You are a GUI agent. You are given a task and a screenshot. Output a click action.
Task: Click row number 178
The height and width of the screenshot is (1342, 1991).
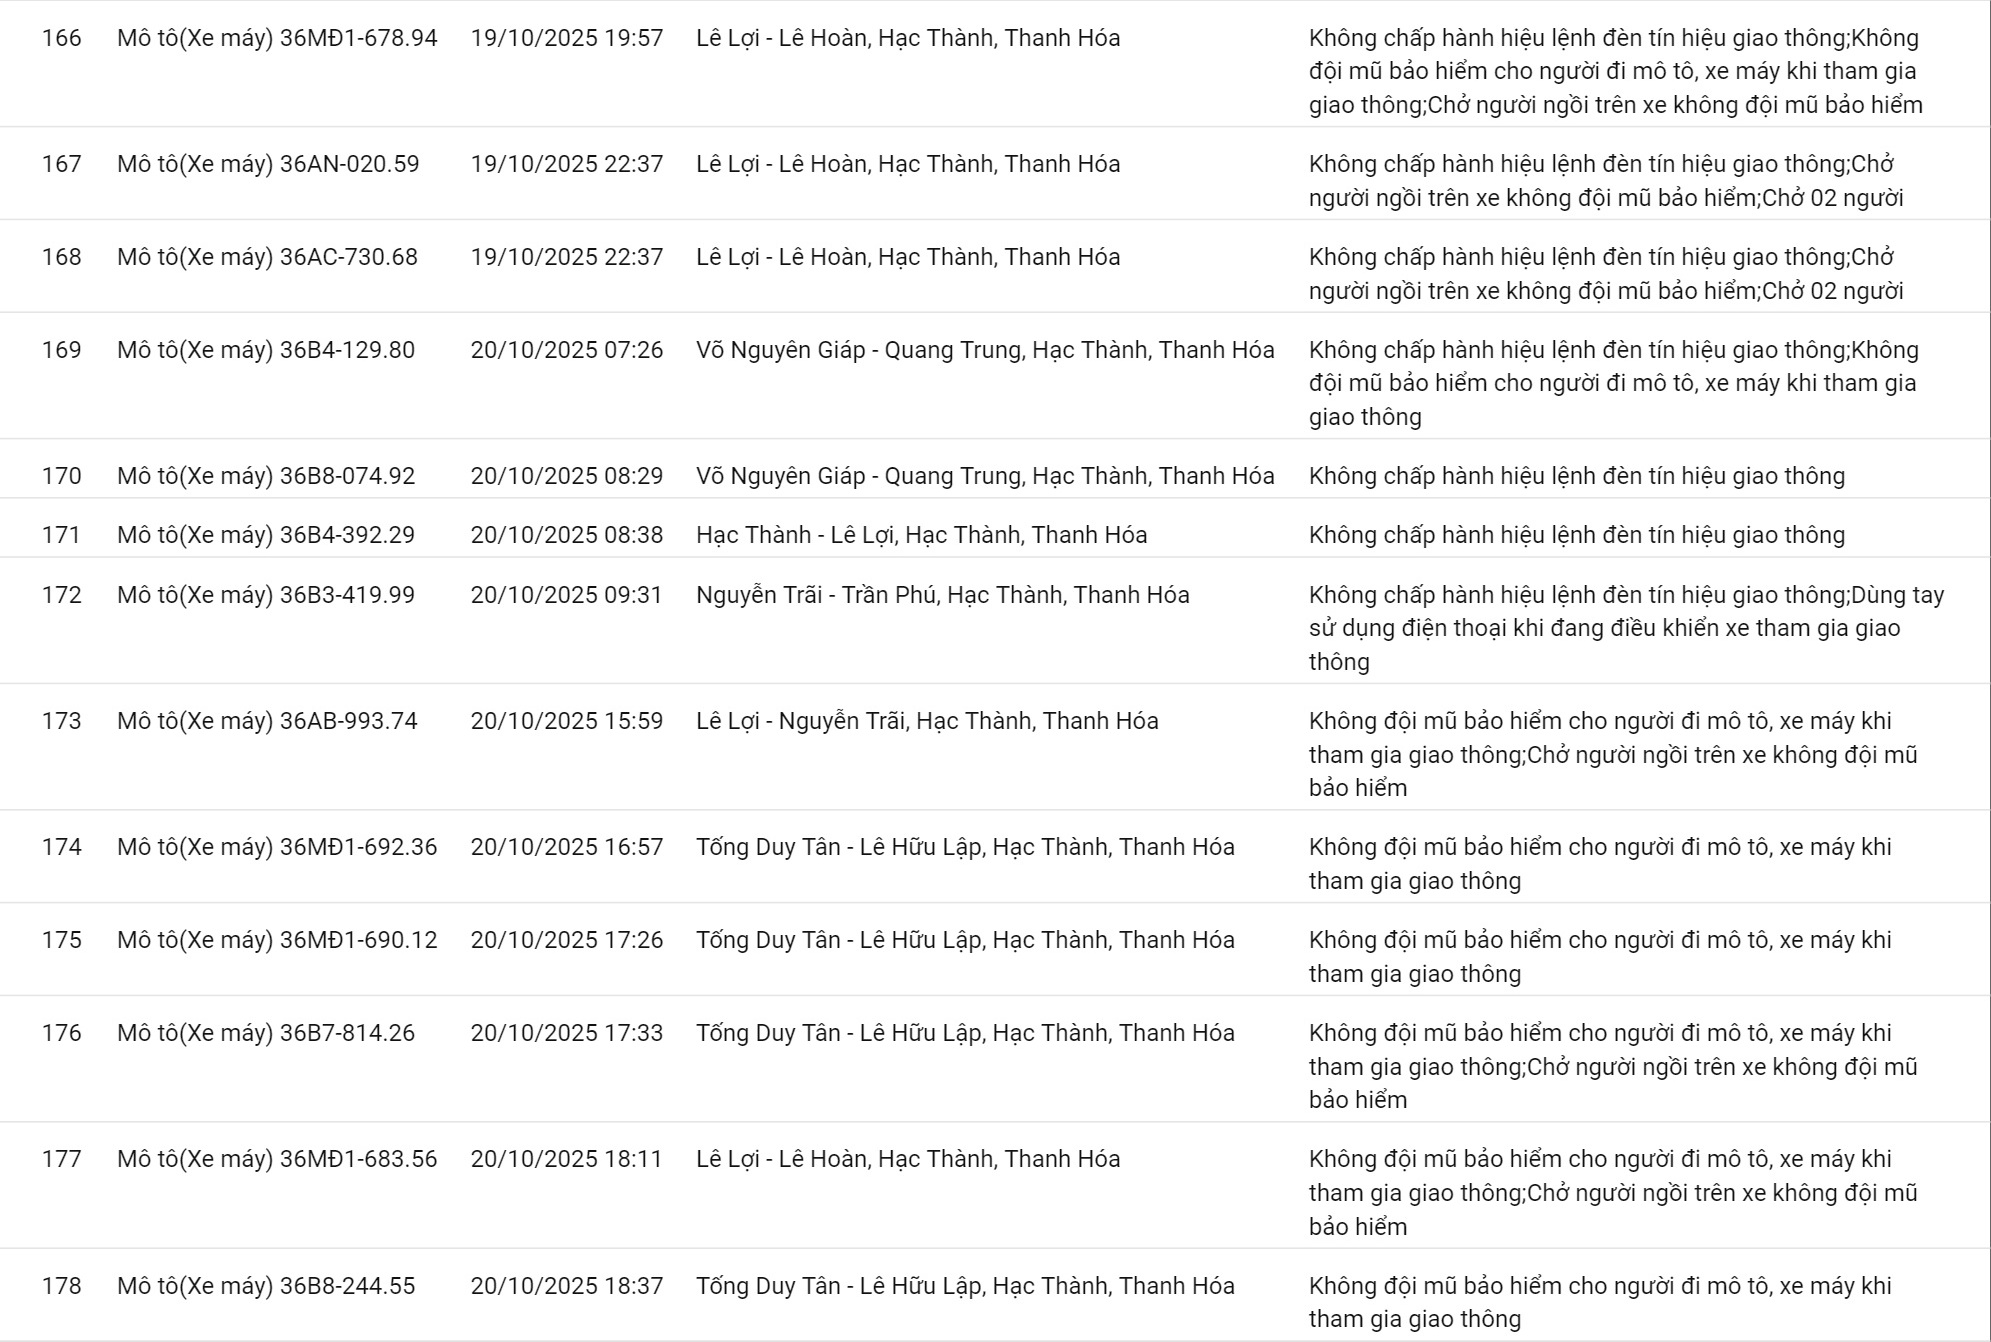point(61,1286)
